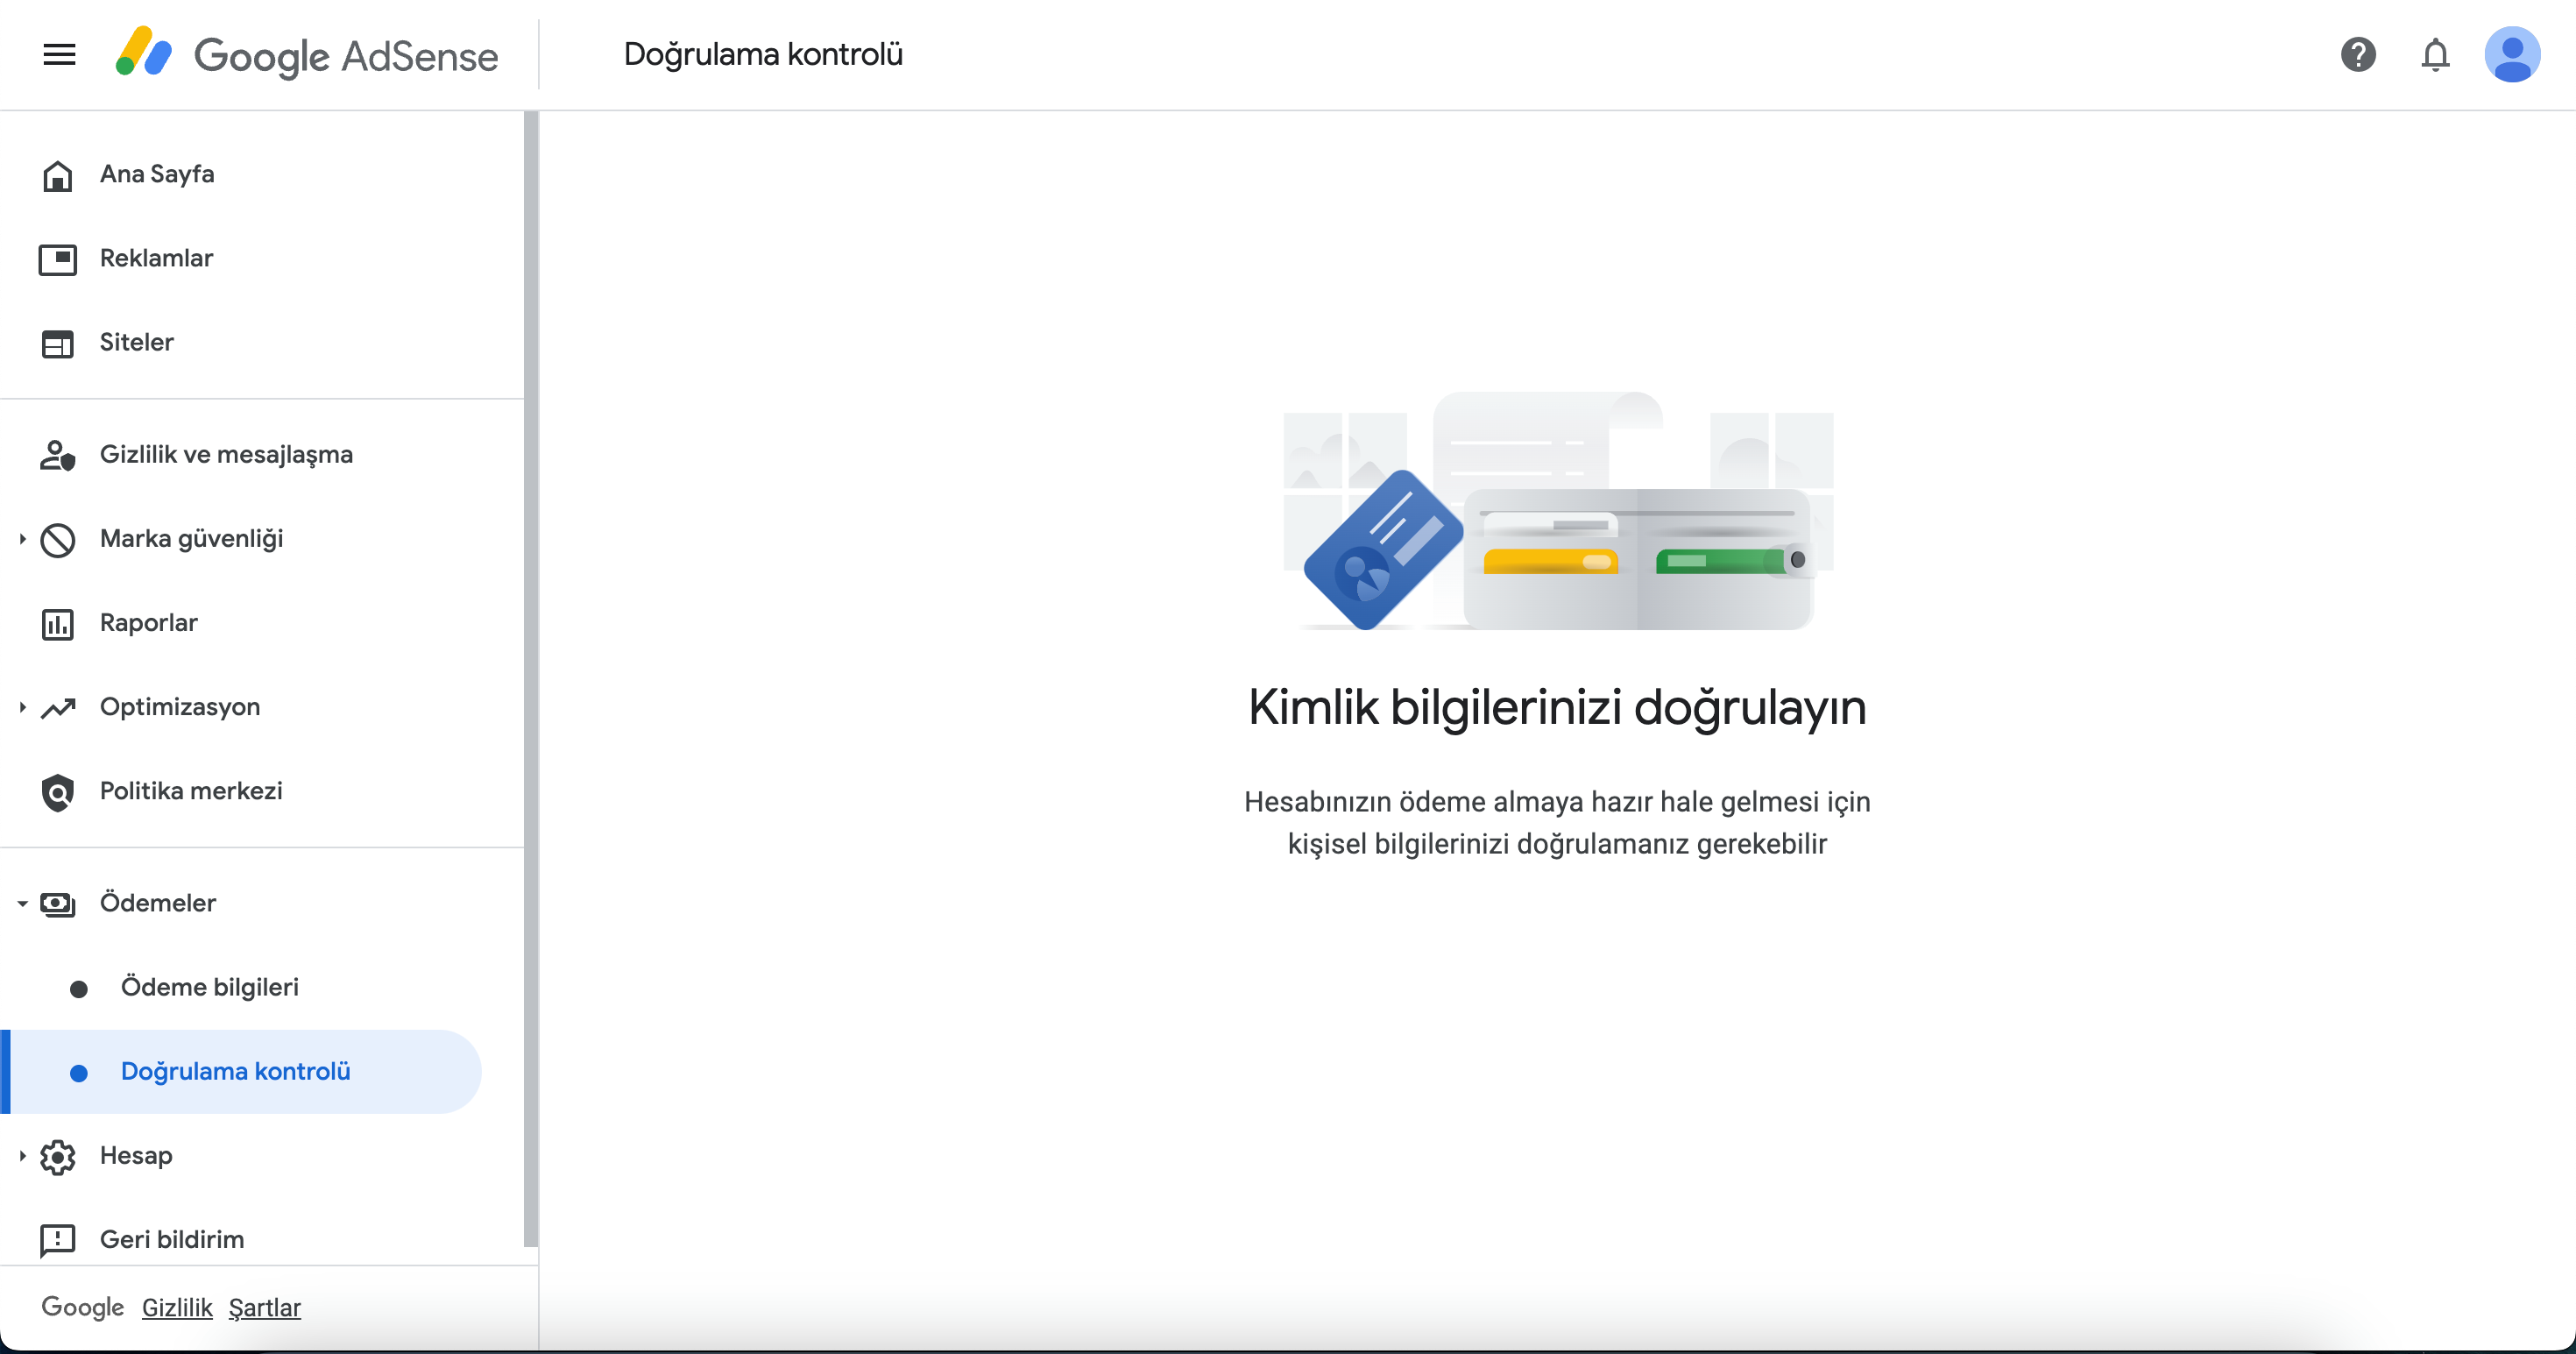Collapse the Ödemeler section arrow

click(22, 903)
